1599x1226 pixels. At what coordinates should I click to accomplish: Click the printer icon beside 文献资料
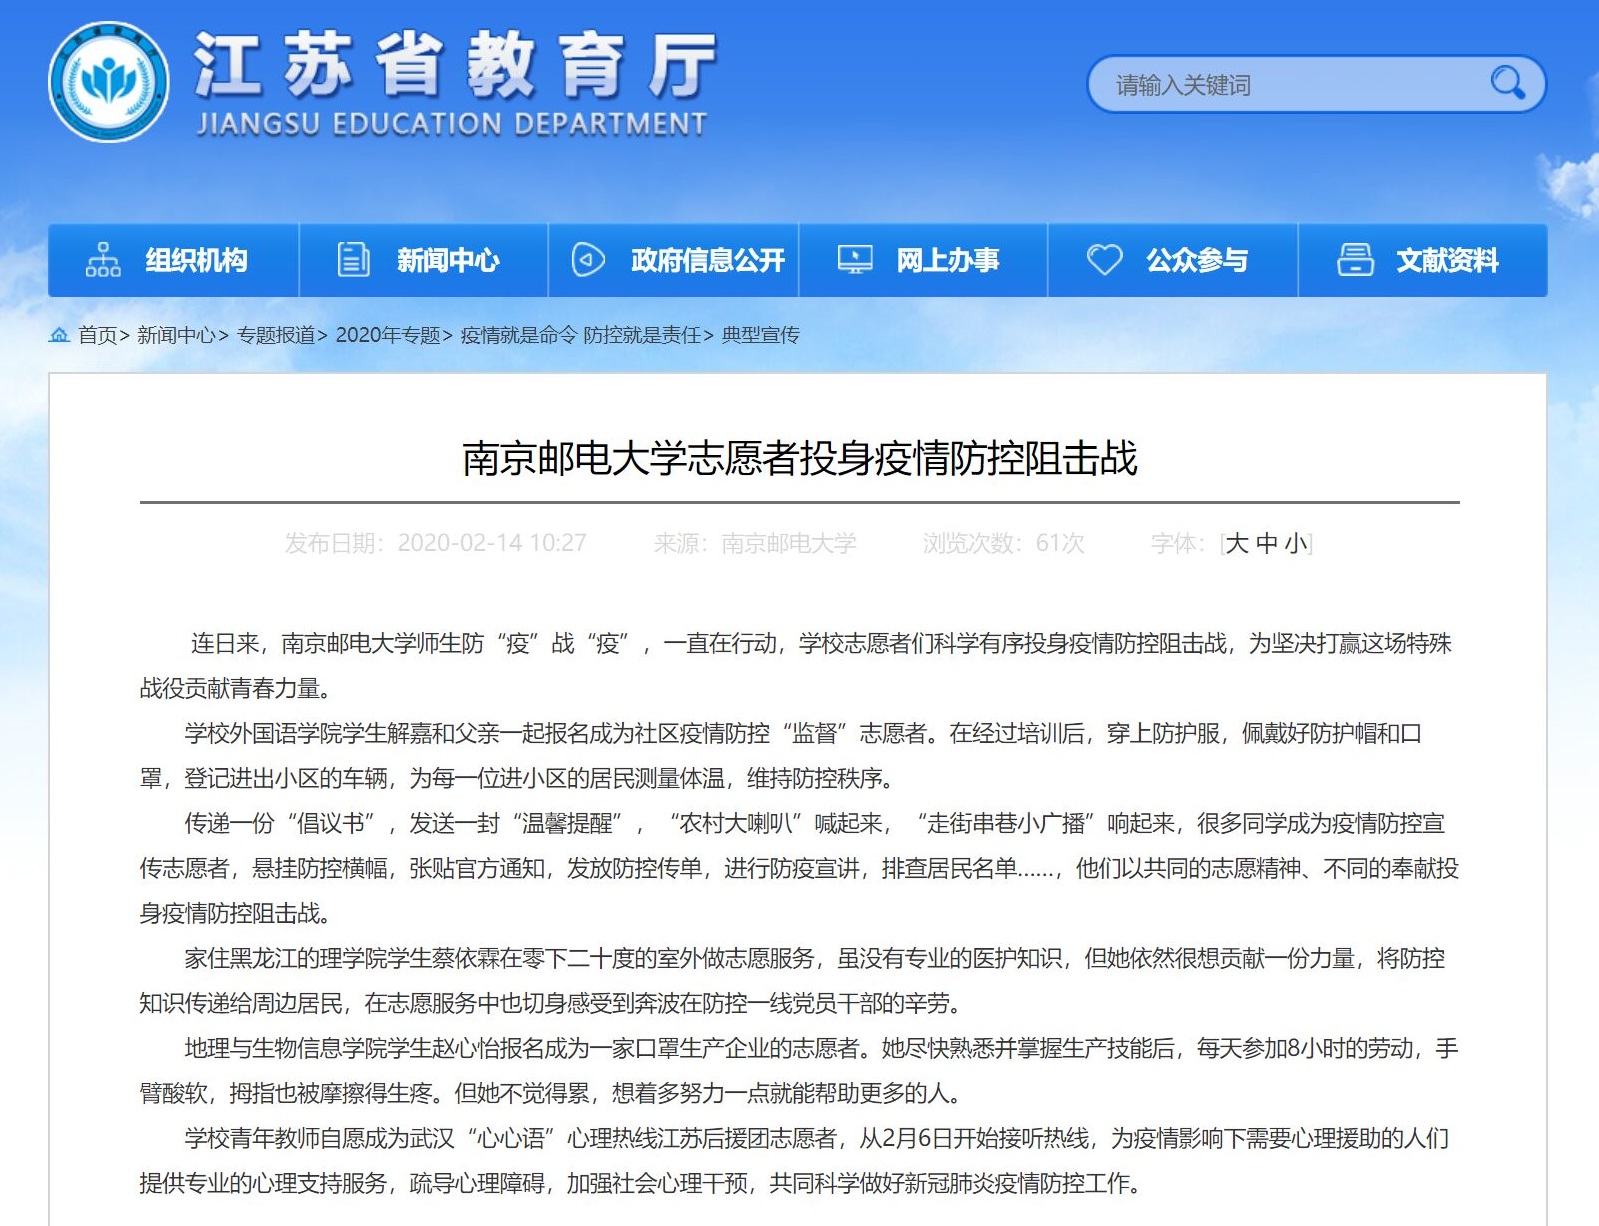1355,260
